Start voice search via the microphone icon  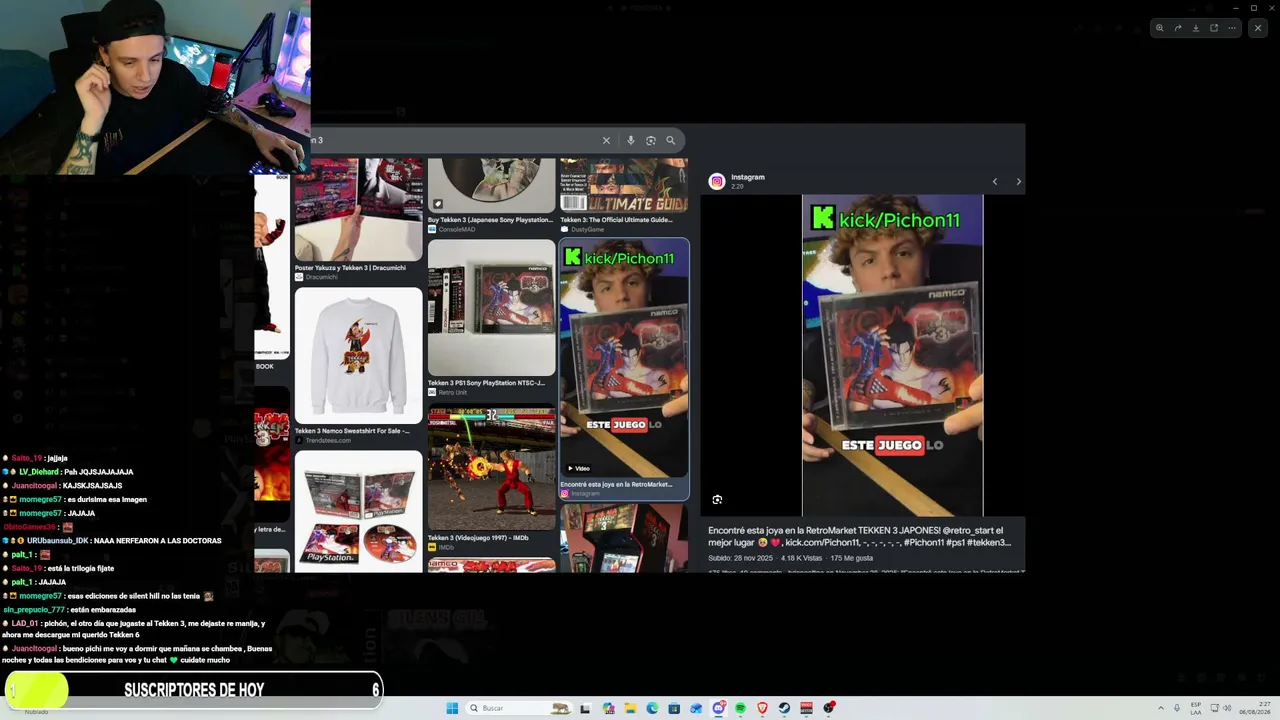point(630,140)
